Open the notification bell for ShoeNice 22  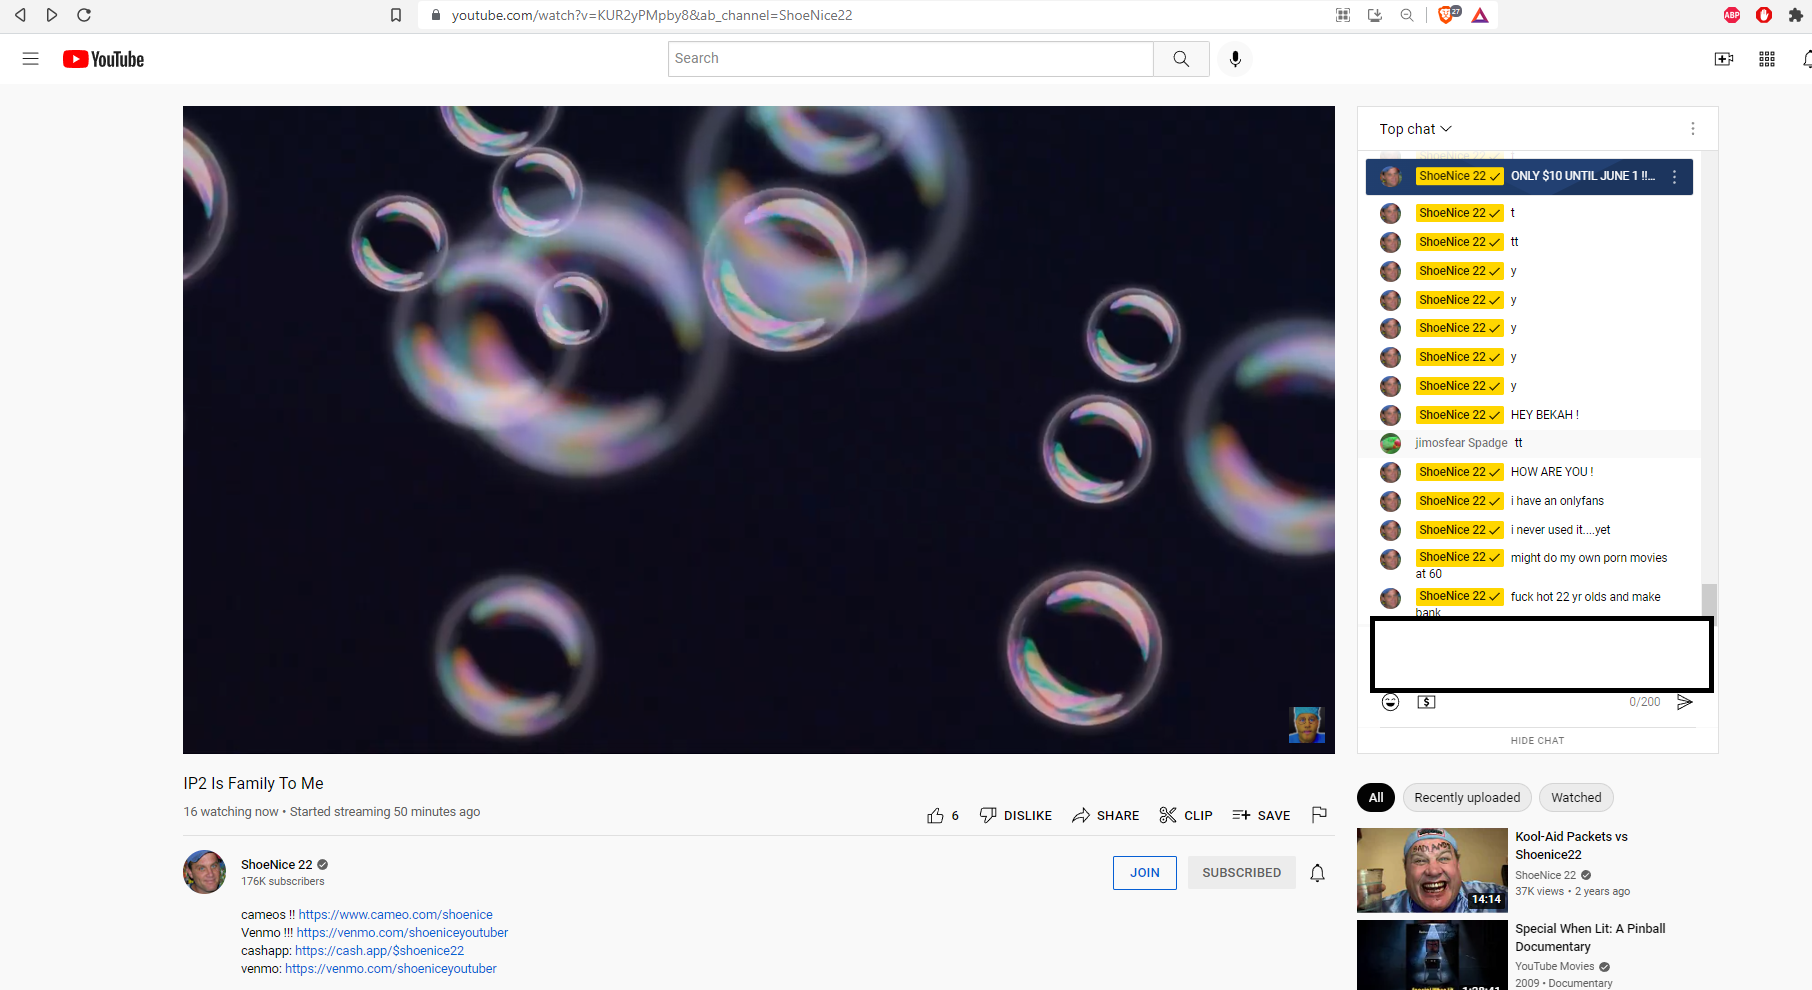point(1317,873)
